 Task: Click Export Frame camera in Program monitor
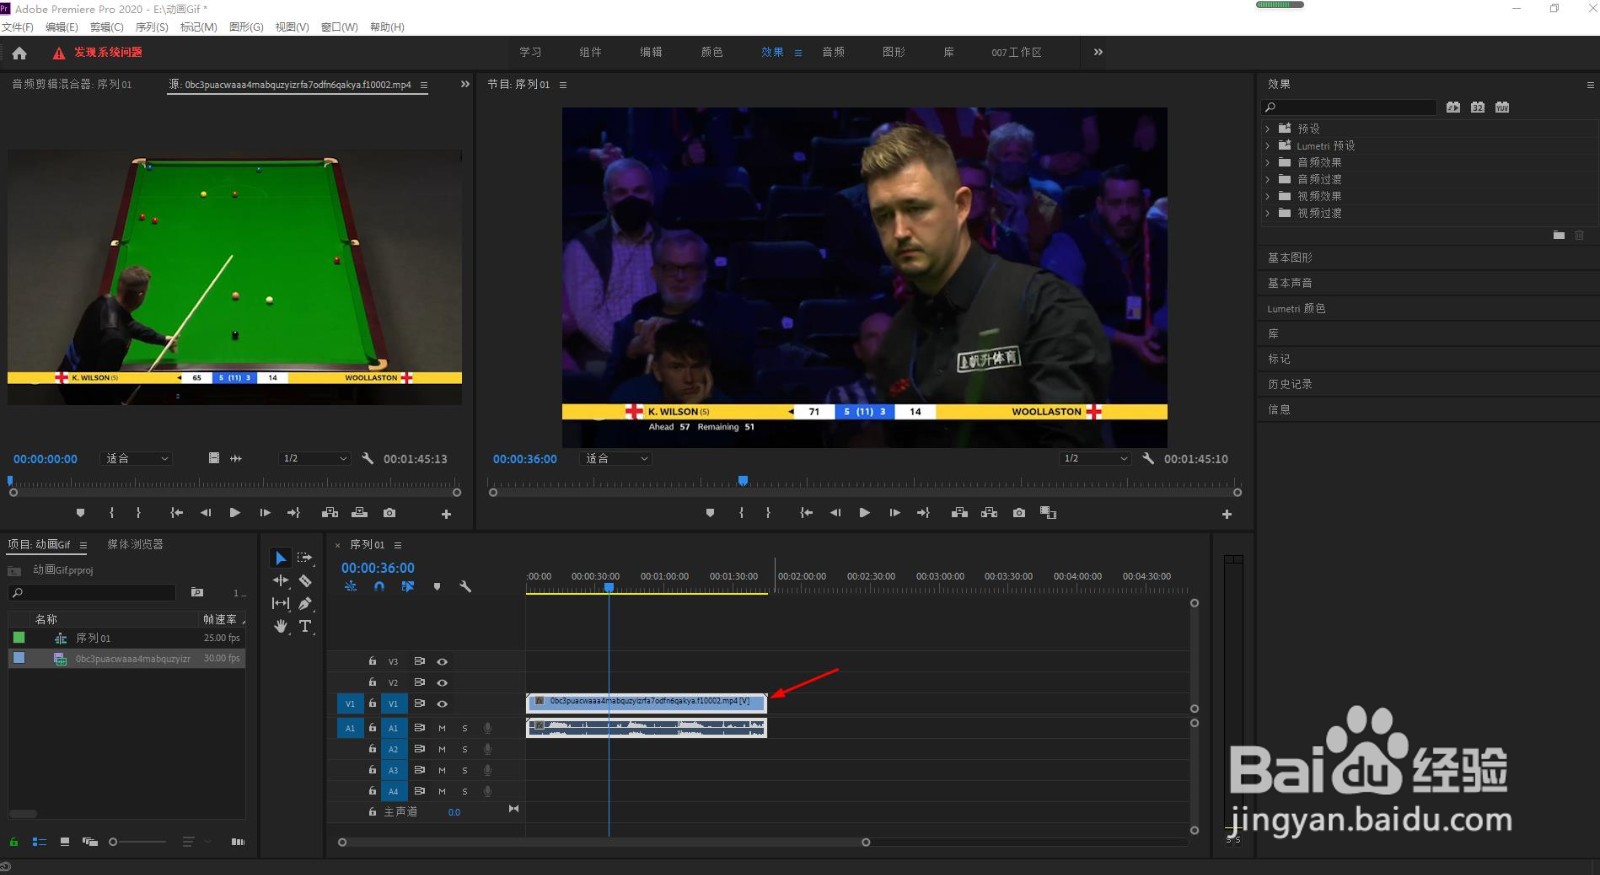coord(1018,513)
